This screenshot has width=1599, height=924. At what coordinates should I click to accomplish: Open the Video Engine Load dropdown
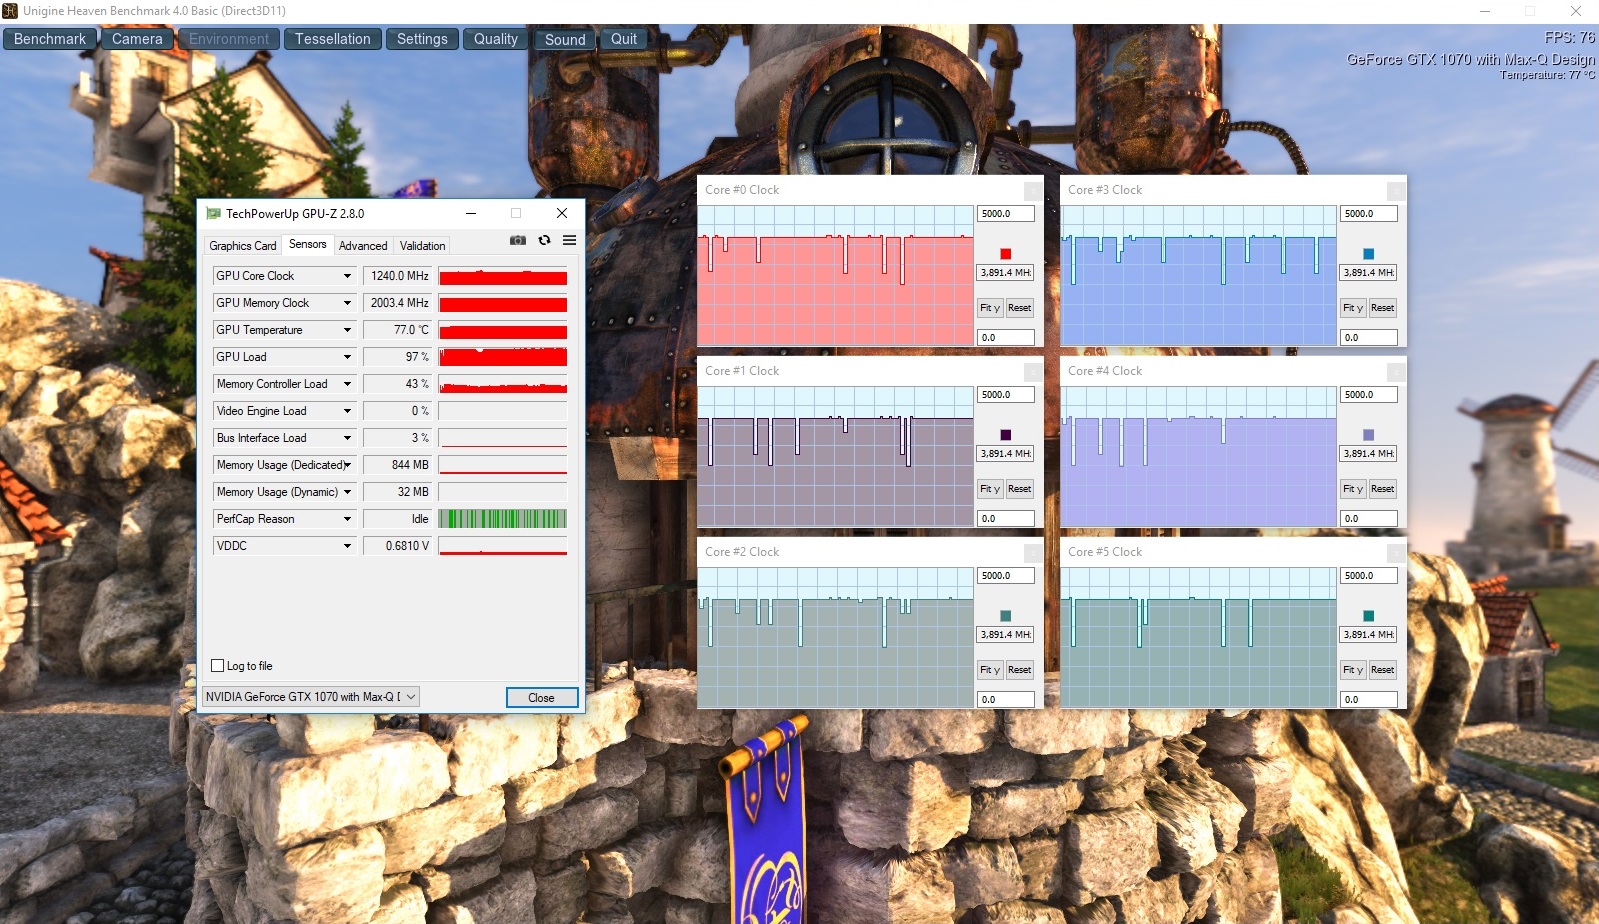coord(347,411)
